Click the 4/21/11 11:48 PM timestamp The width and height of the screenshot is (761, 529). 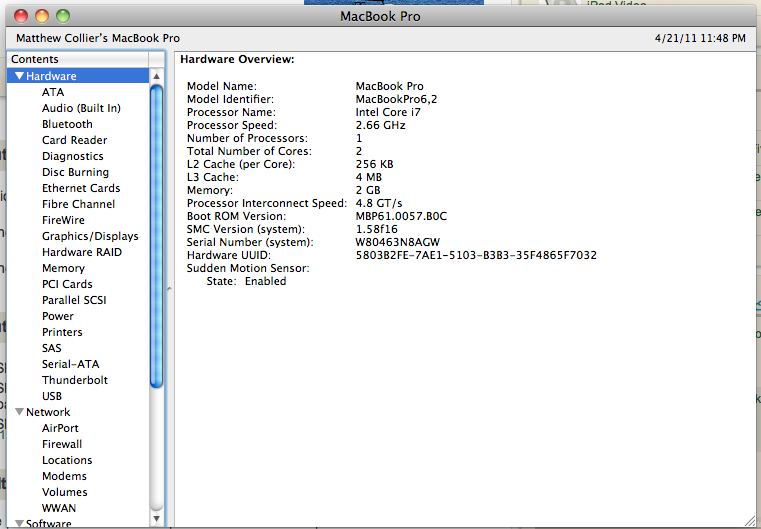point(700,38)
